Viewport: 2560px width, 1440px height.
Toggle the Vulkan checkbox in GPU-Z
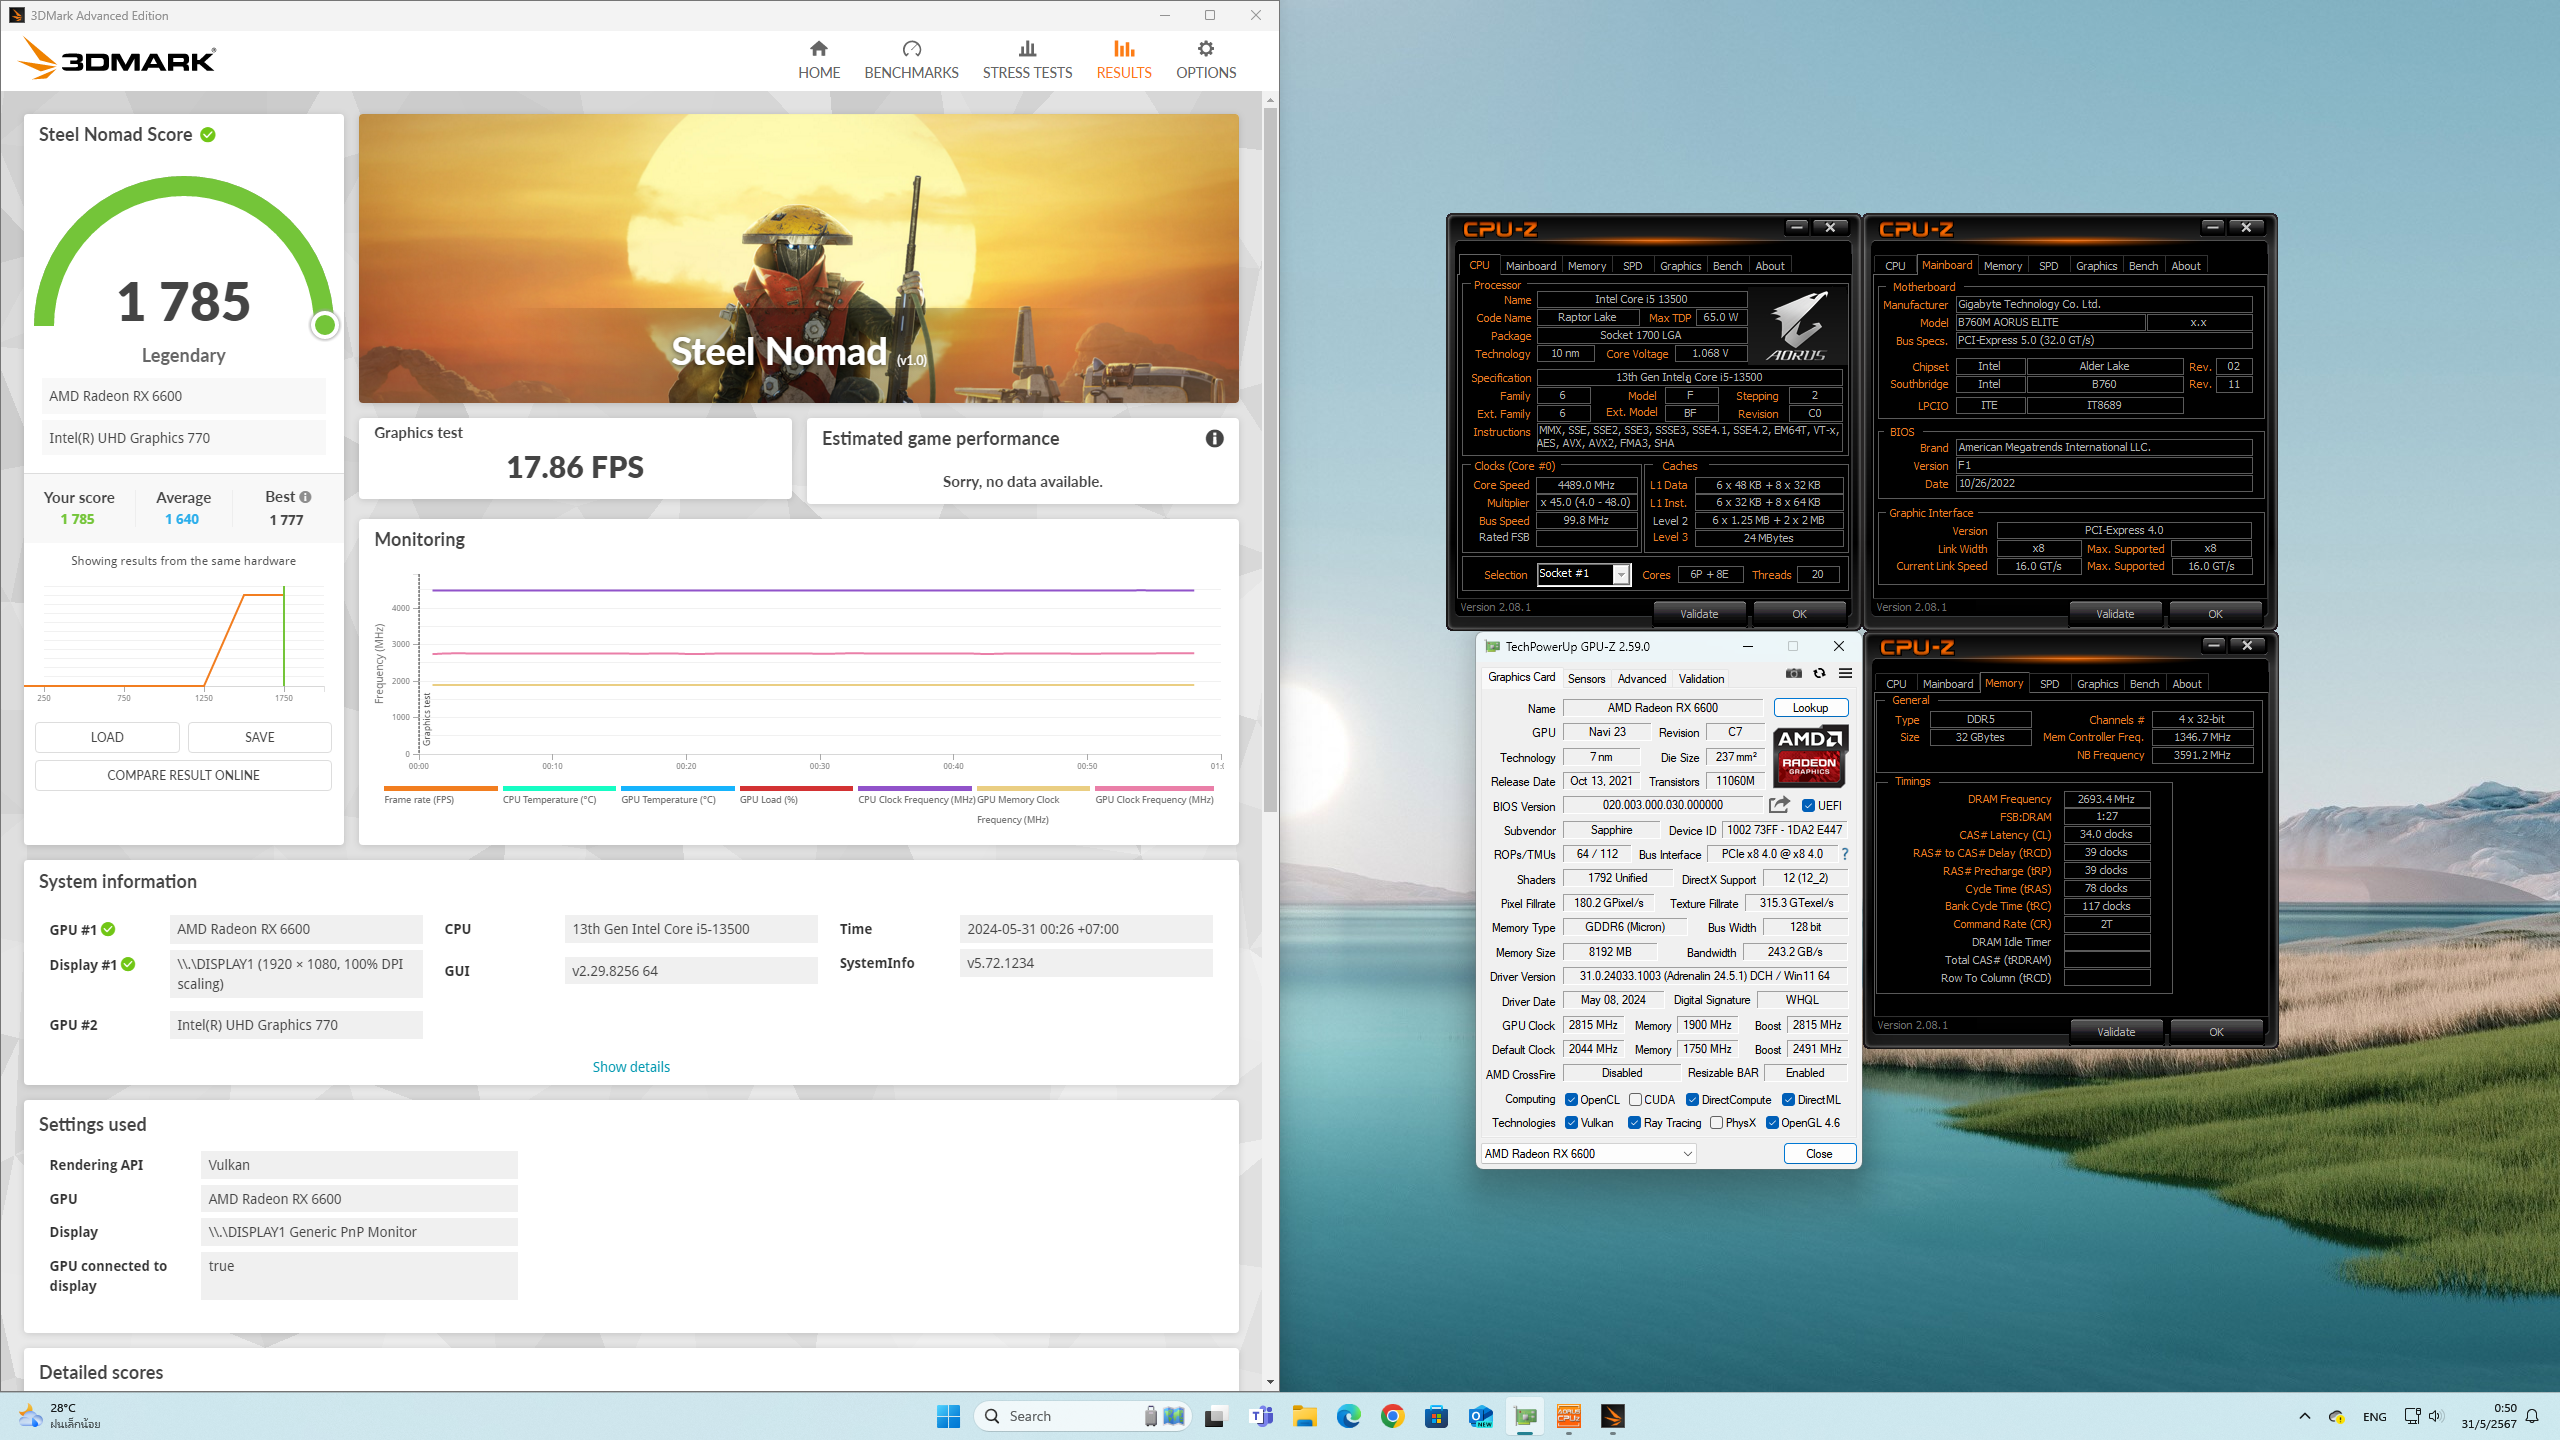coord(1571,1123)
